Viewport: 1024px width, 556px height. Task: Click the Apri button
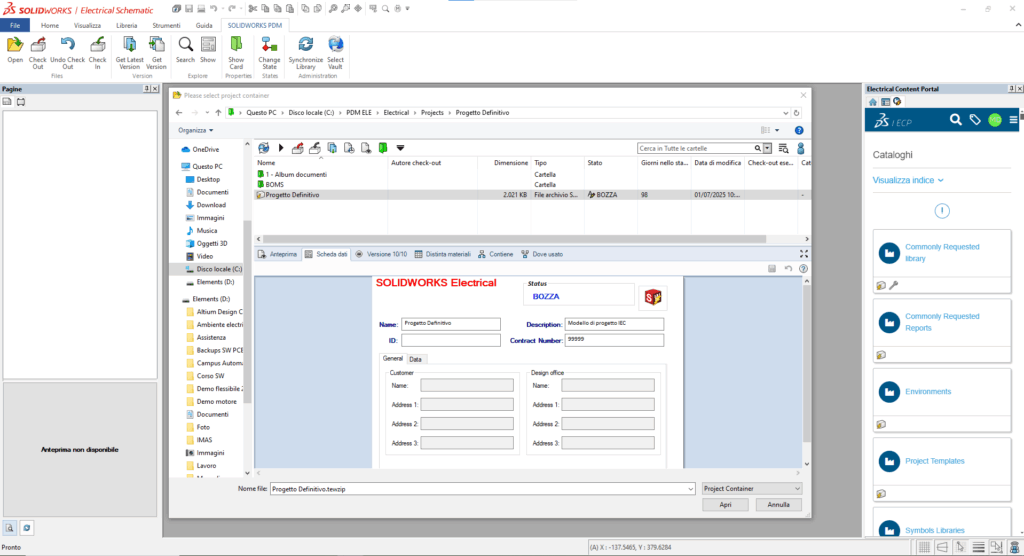725,505
